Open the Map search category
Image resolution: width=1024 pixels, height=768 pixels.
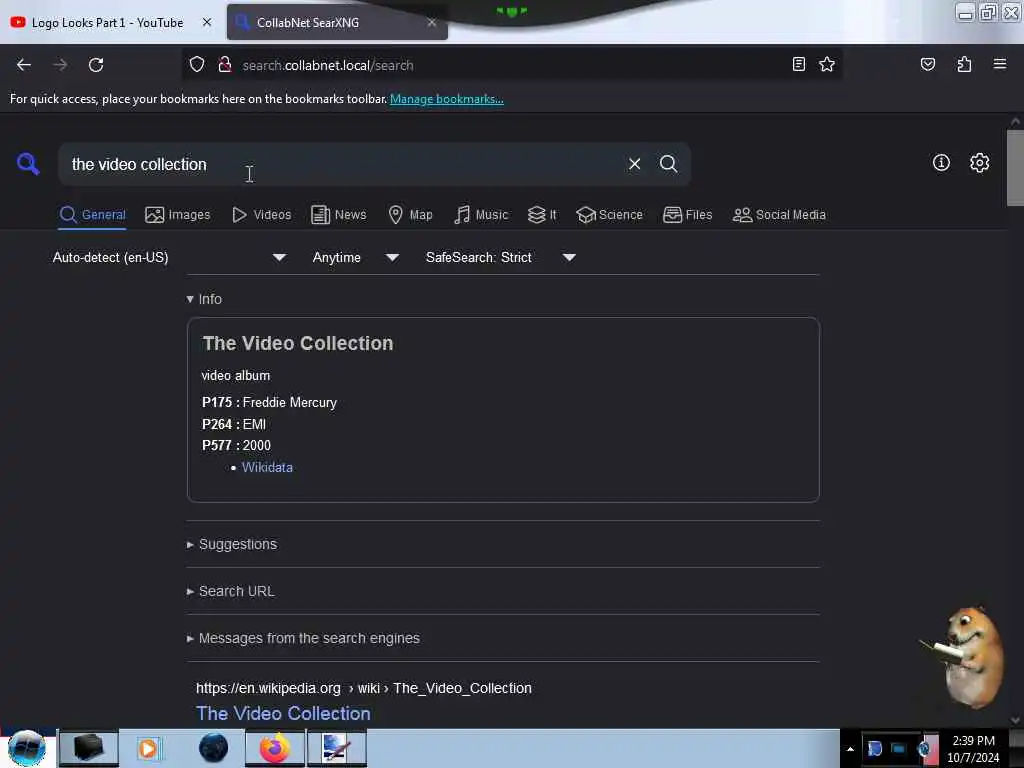click(x=410, y=215)
